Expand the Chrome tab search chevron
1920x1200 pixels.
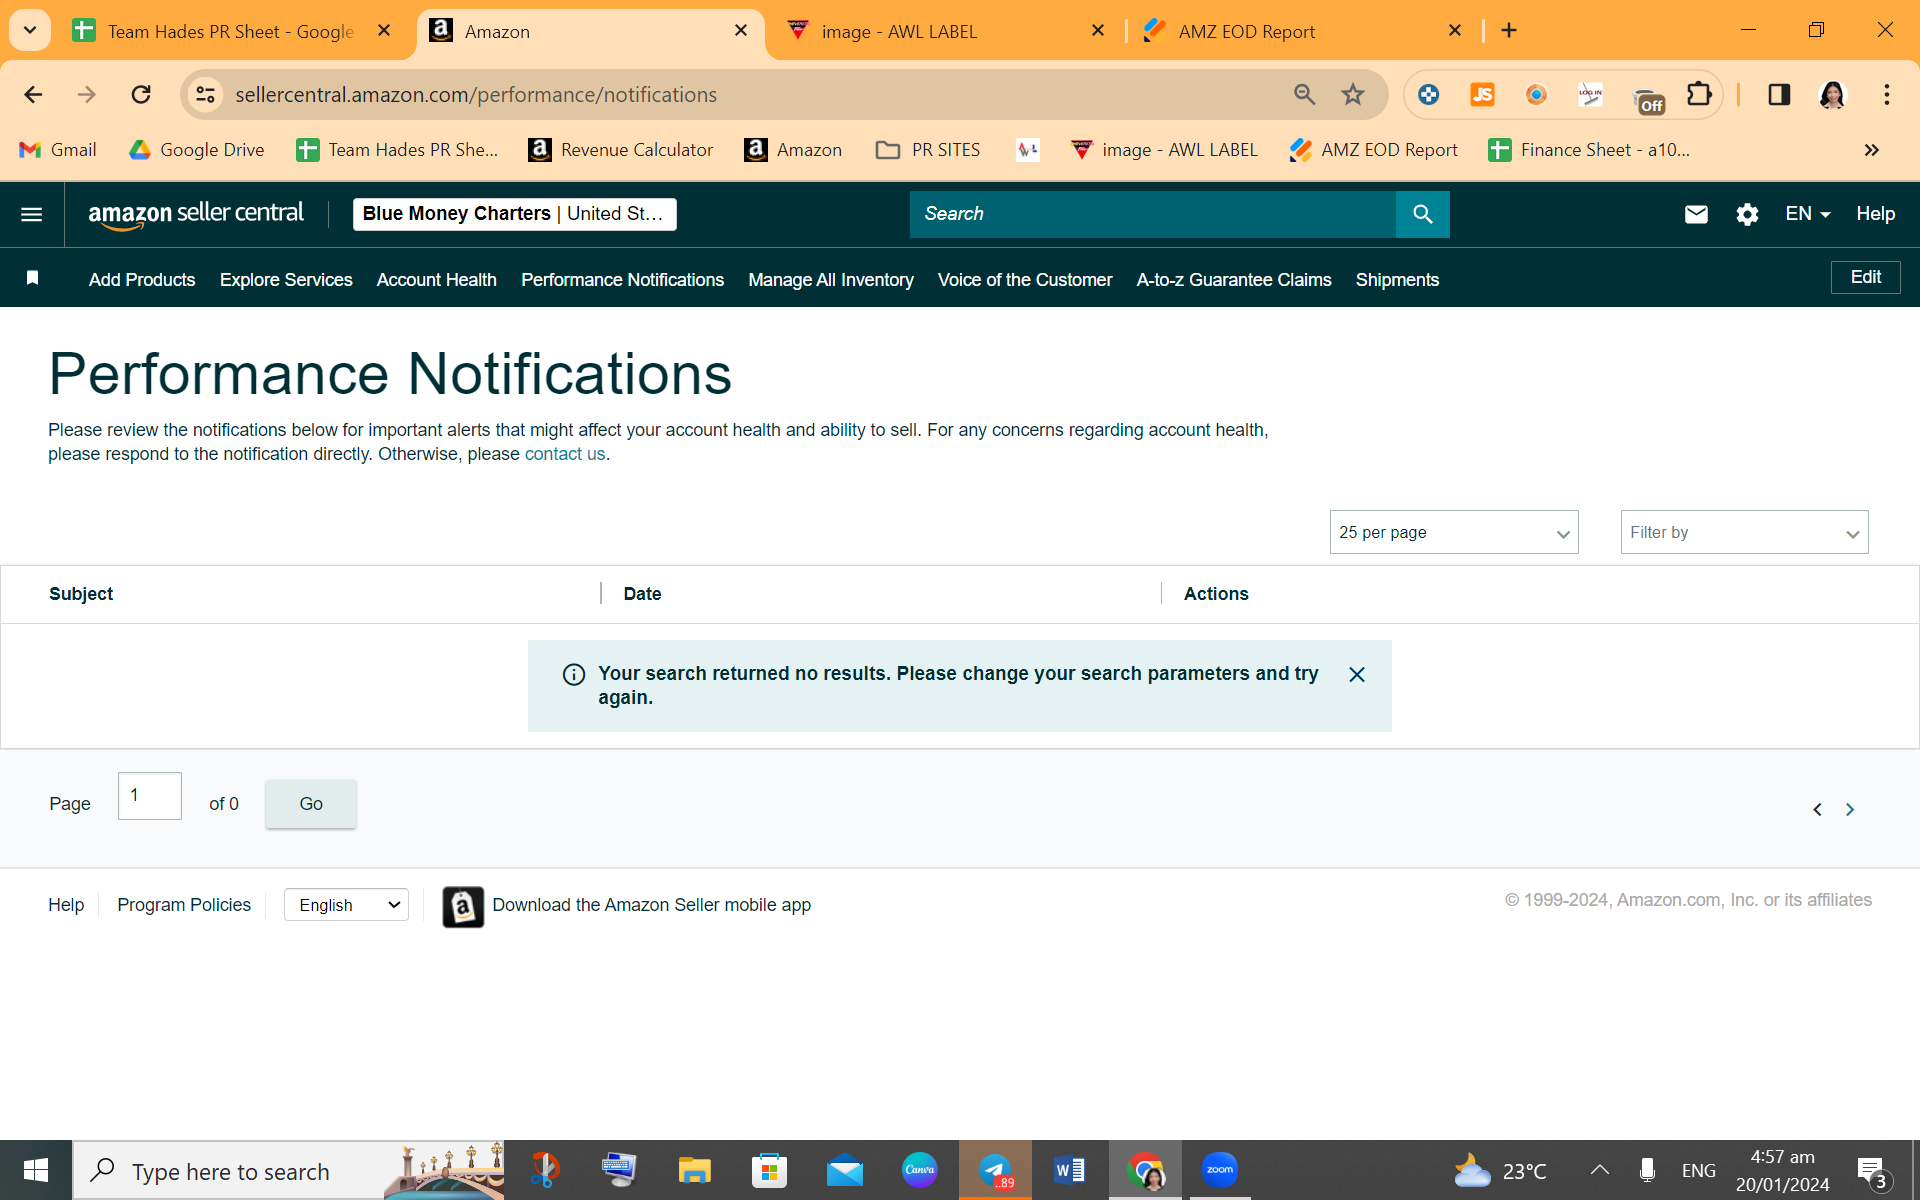(x=30, y=30)
